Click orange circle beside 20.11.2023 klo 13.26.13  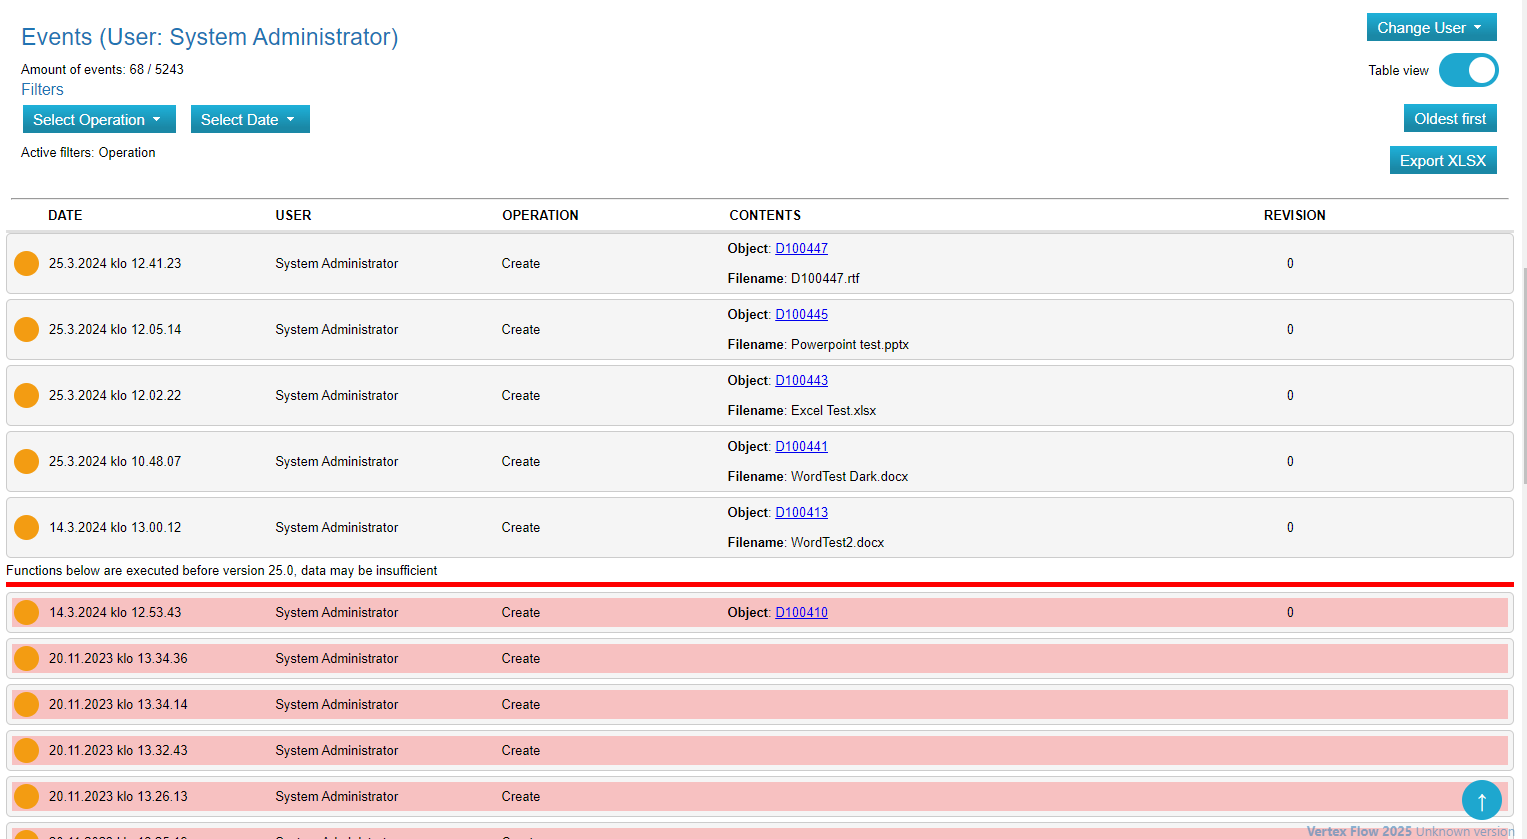[27, 796]
